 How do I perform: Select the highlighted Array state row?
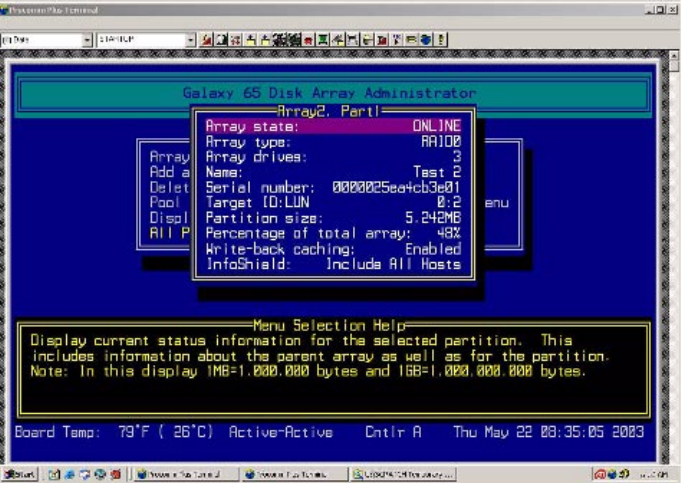pos(333,127)
